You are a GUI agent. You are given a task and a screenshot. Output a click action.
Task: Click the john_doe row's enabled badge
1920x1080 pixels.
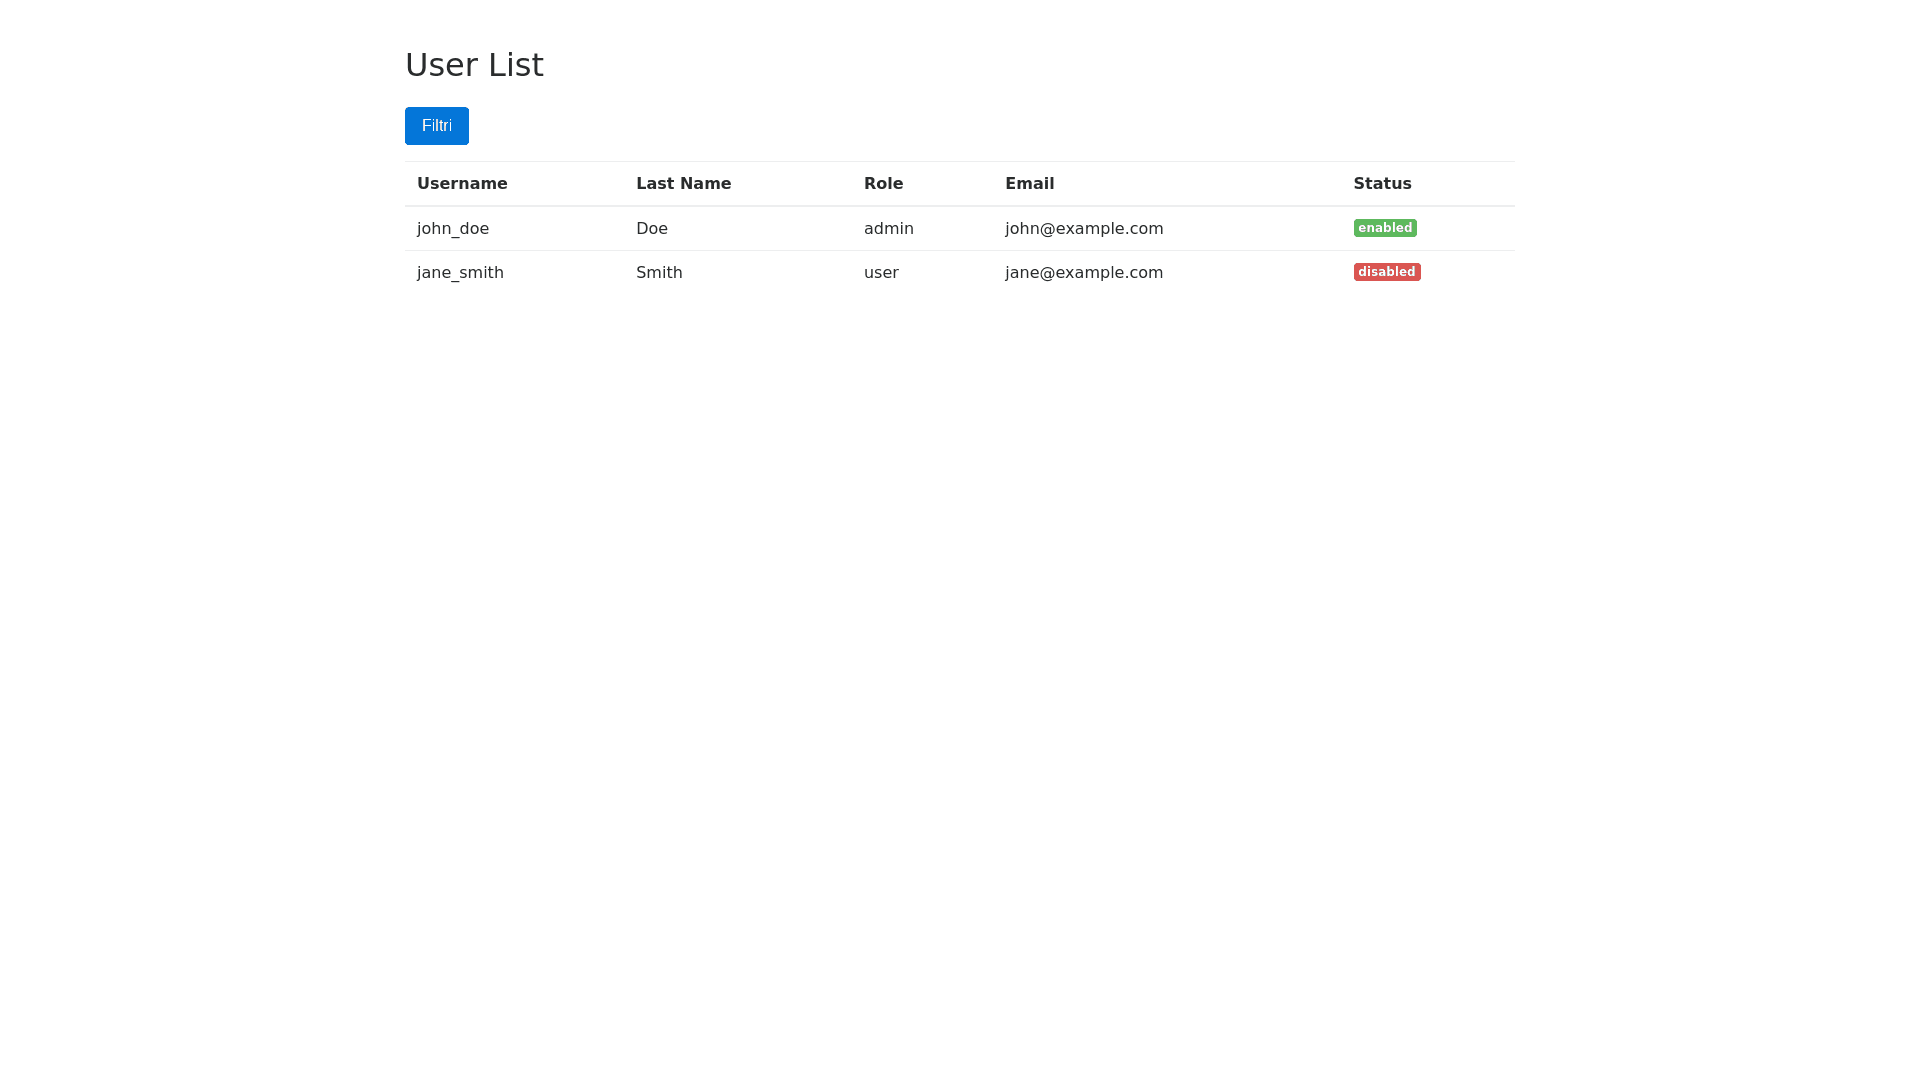[1385, 228]
